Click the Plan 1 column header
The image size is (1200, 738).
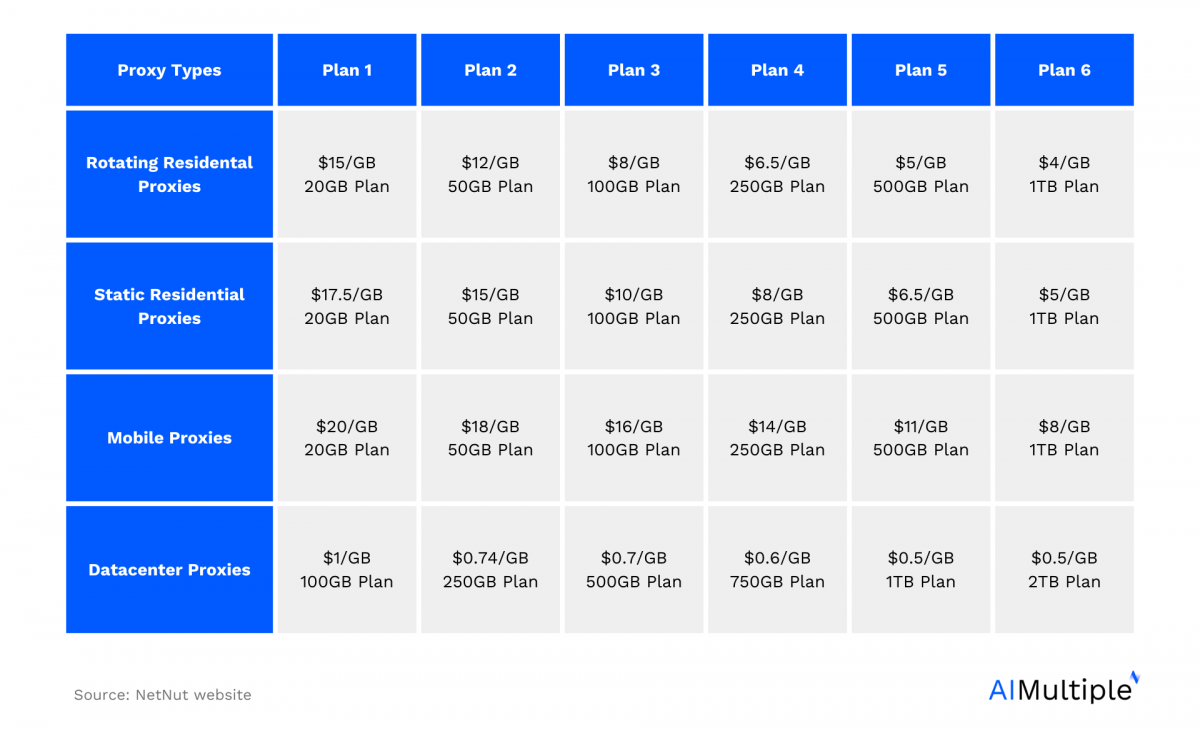(347, 70)
